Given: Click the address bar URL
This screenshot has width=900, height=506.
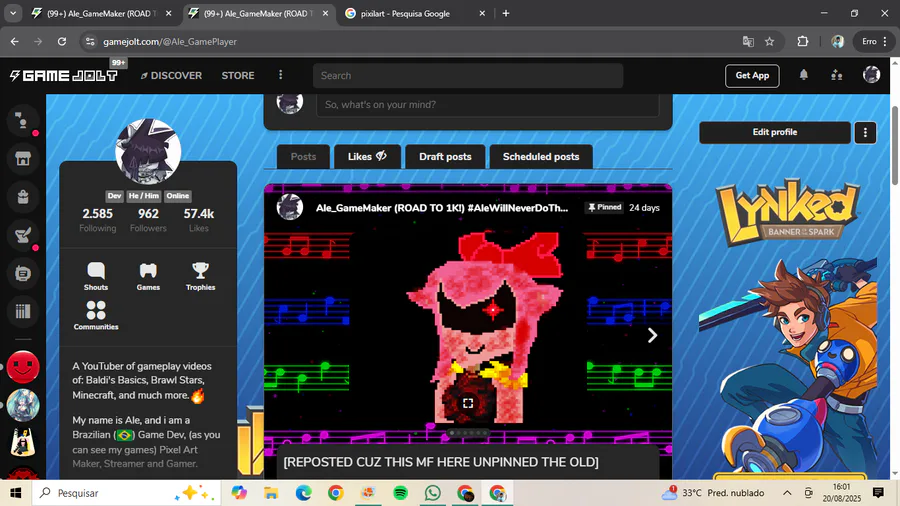Looking at the screenshot, I should (170, 42).
